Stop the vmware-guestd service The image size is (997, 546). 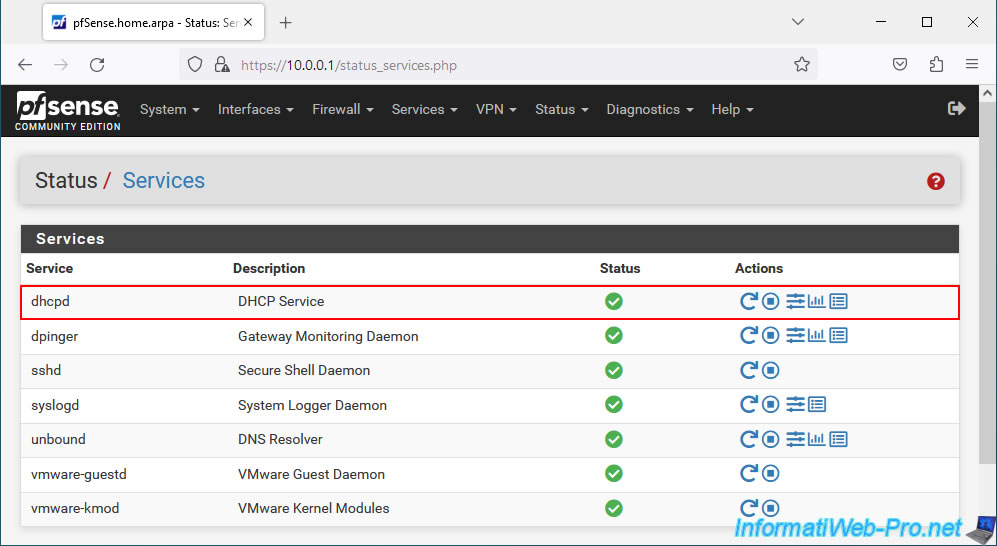(x=771, y=474)
